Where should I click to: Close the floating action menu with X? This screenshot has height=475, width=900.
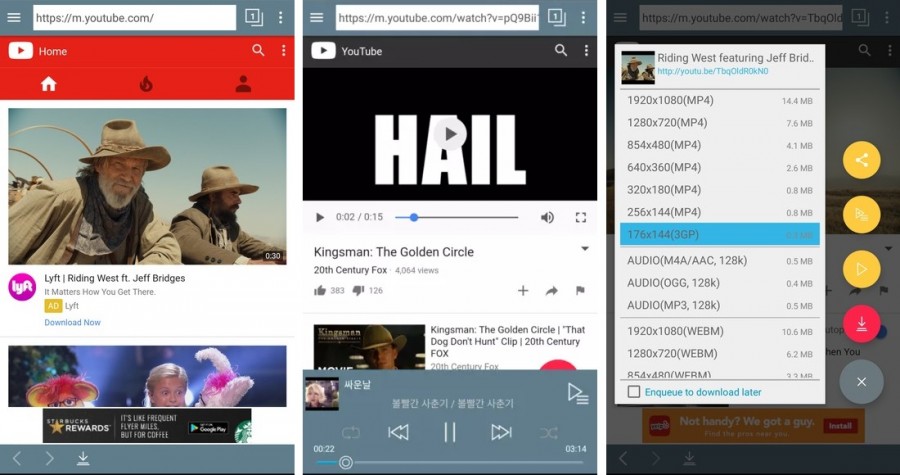click(862, 382)
